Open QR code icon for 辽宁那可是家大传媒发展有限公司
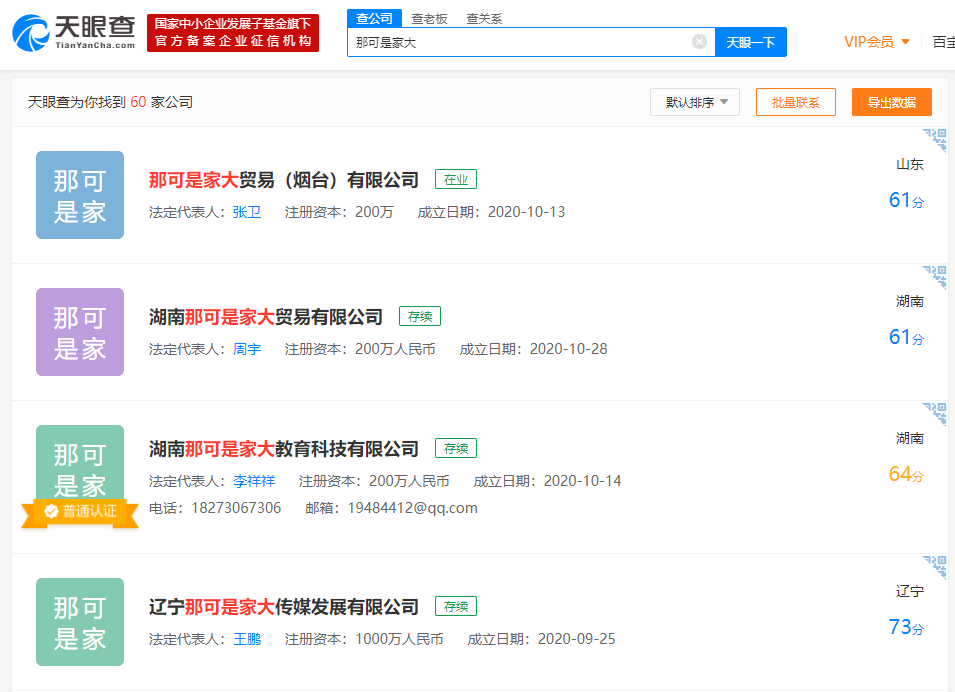This screenshot has width=955, height=692. pos(935,567)
